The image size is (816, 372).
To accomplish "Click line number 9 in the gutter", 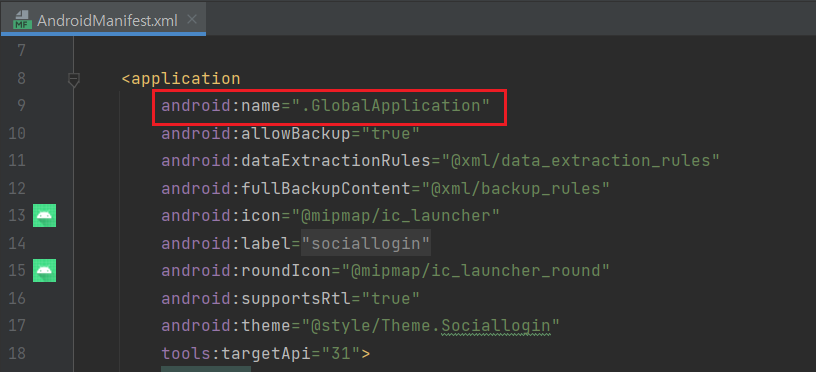I will pos(21,106).
